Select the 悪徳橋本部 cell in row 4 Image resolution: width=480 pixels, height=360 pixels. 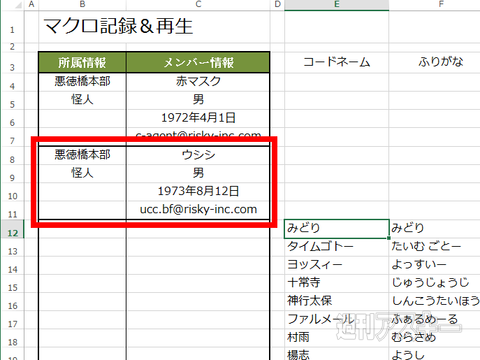(82, 82)
